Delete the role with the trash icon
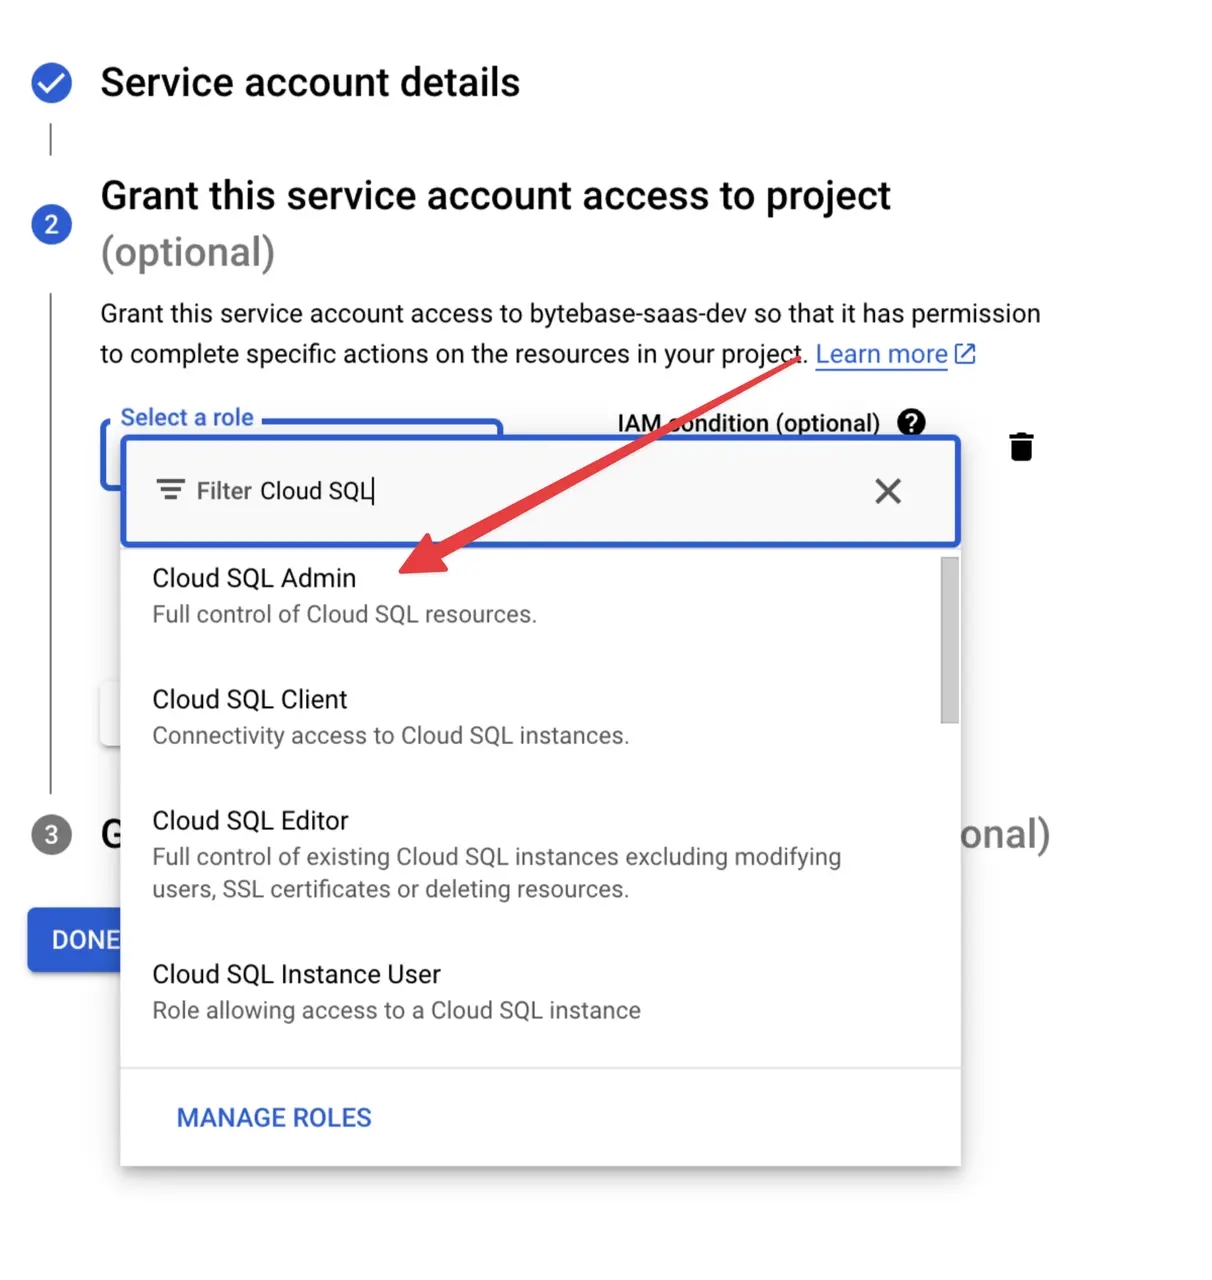Image resolution: width=1212 pixels, height=1280 pixels. coord(1021,447)
